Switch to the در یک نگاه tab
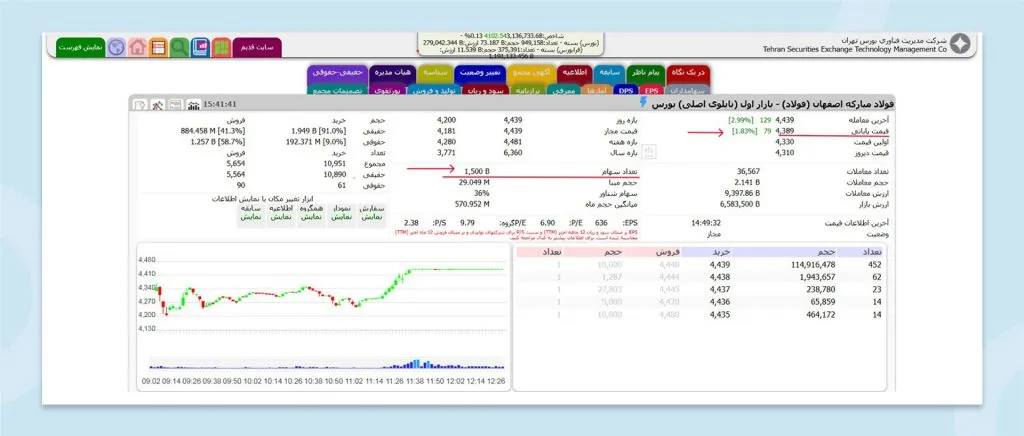This screenshot has height=436, width=1024. 689,72
